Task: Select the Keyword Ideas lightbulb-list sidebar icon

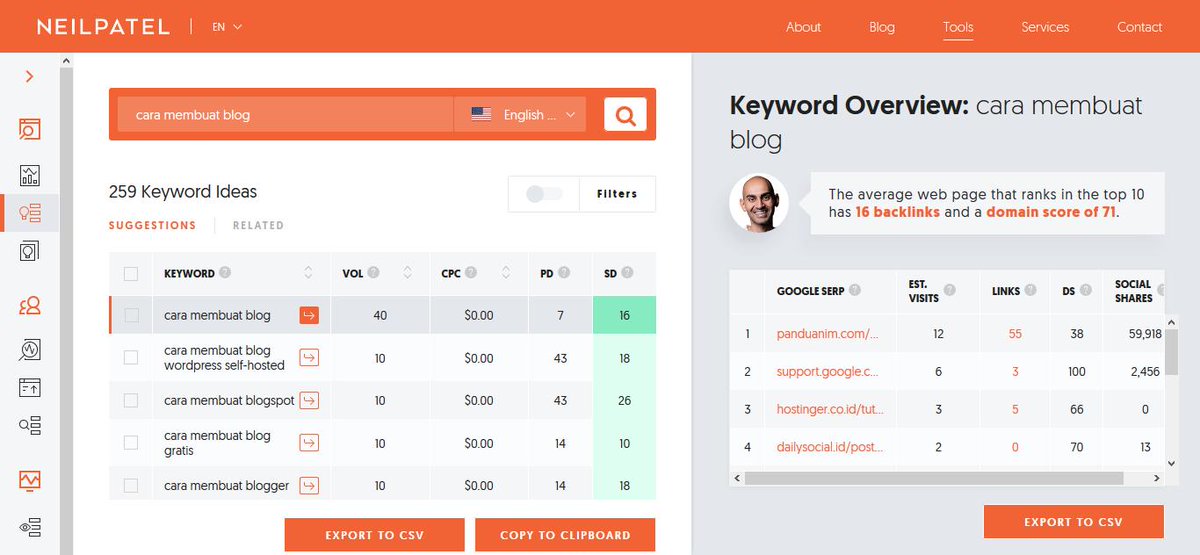Action: [29, 212]
